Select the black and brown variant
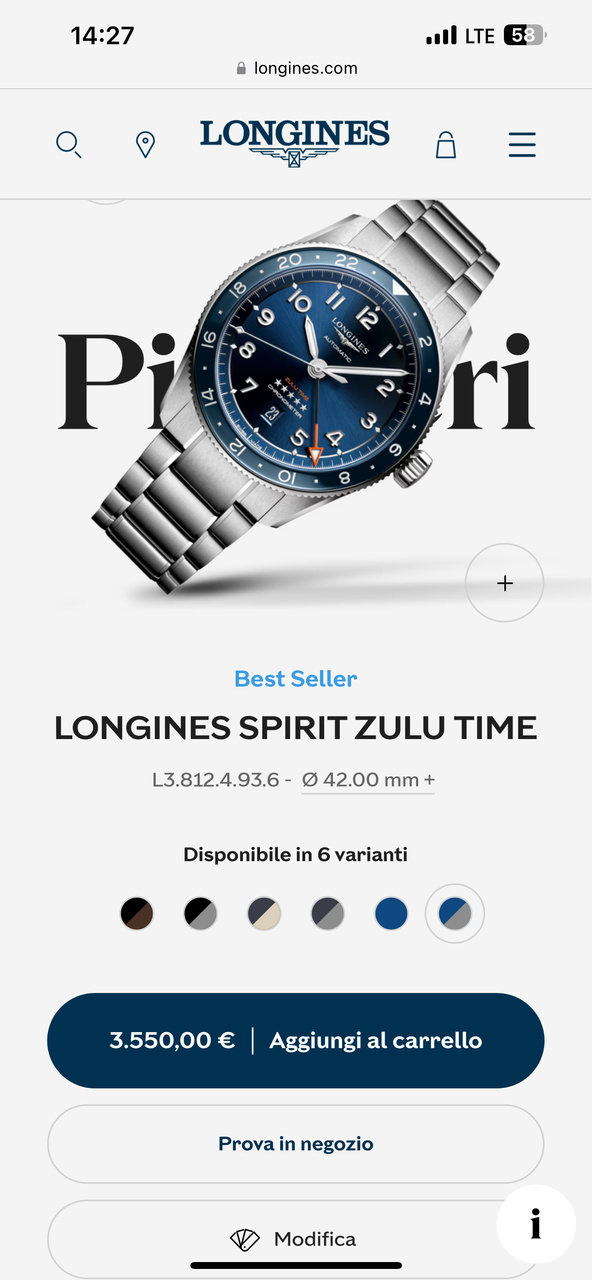 pos(137,913)
